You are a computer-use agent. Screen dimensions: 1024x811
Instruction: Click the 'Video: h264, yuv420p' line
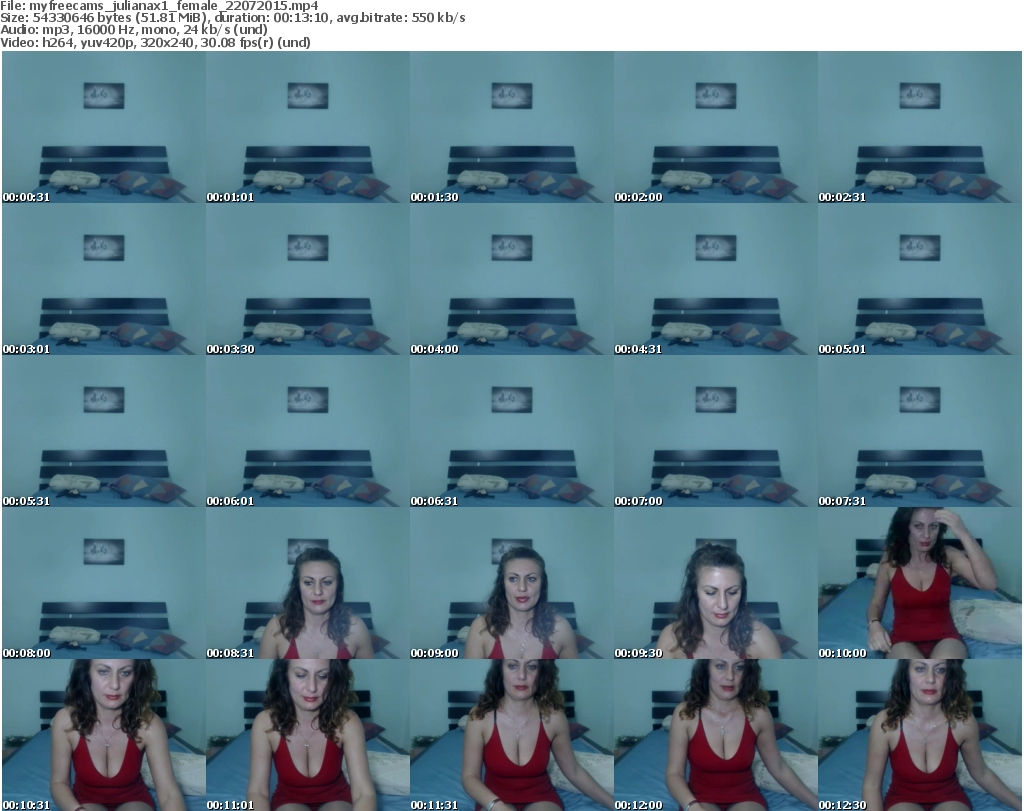[x=155, y=42]
